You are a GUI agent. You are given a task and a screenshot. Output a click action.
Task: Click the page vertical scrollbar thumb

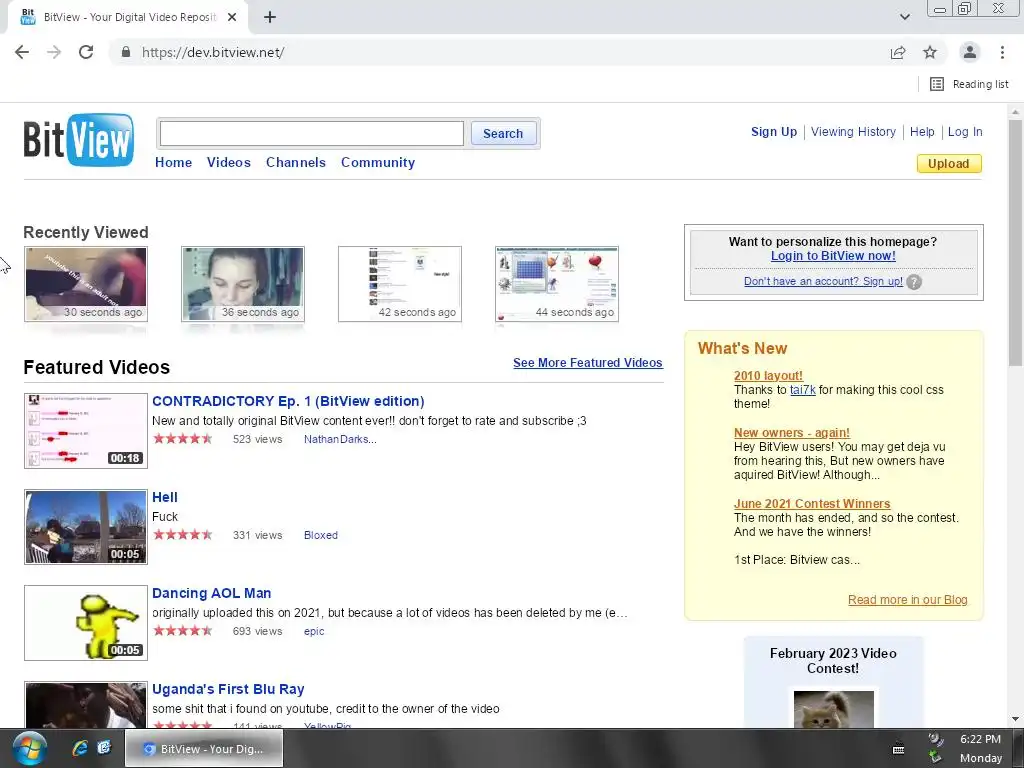click(1015, 242)
